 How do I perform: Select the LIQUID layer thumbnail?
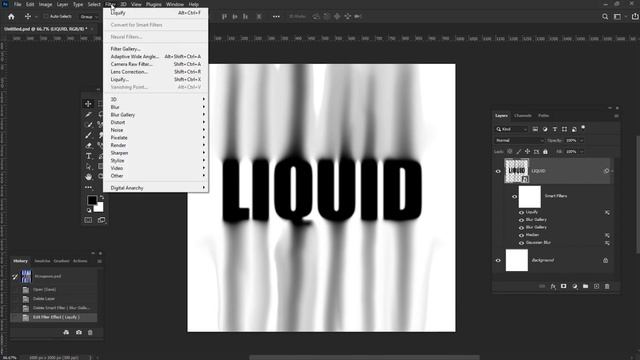coord(516,171)
